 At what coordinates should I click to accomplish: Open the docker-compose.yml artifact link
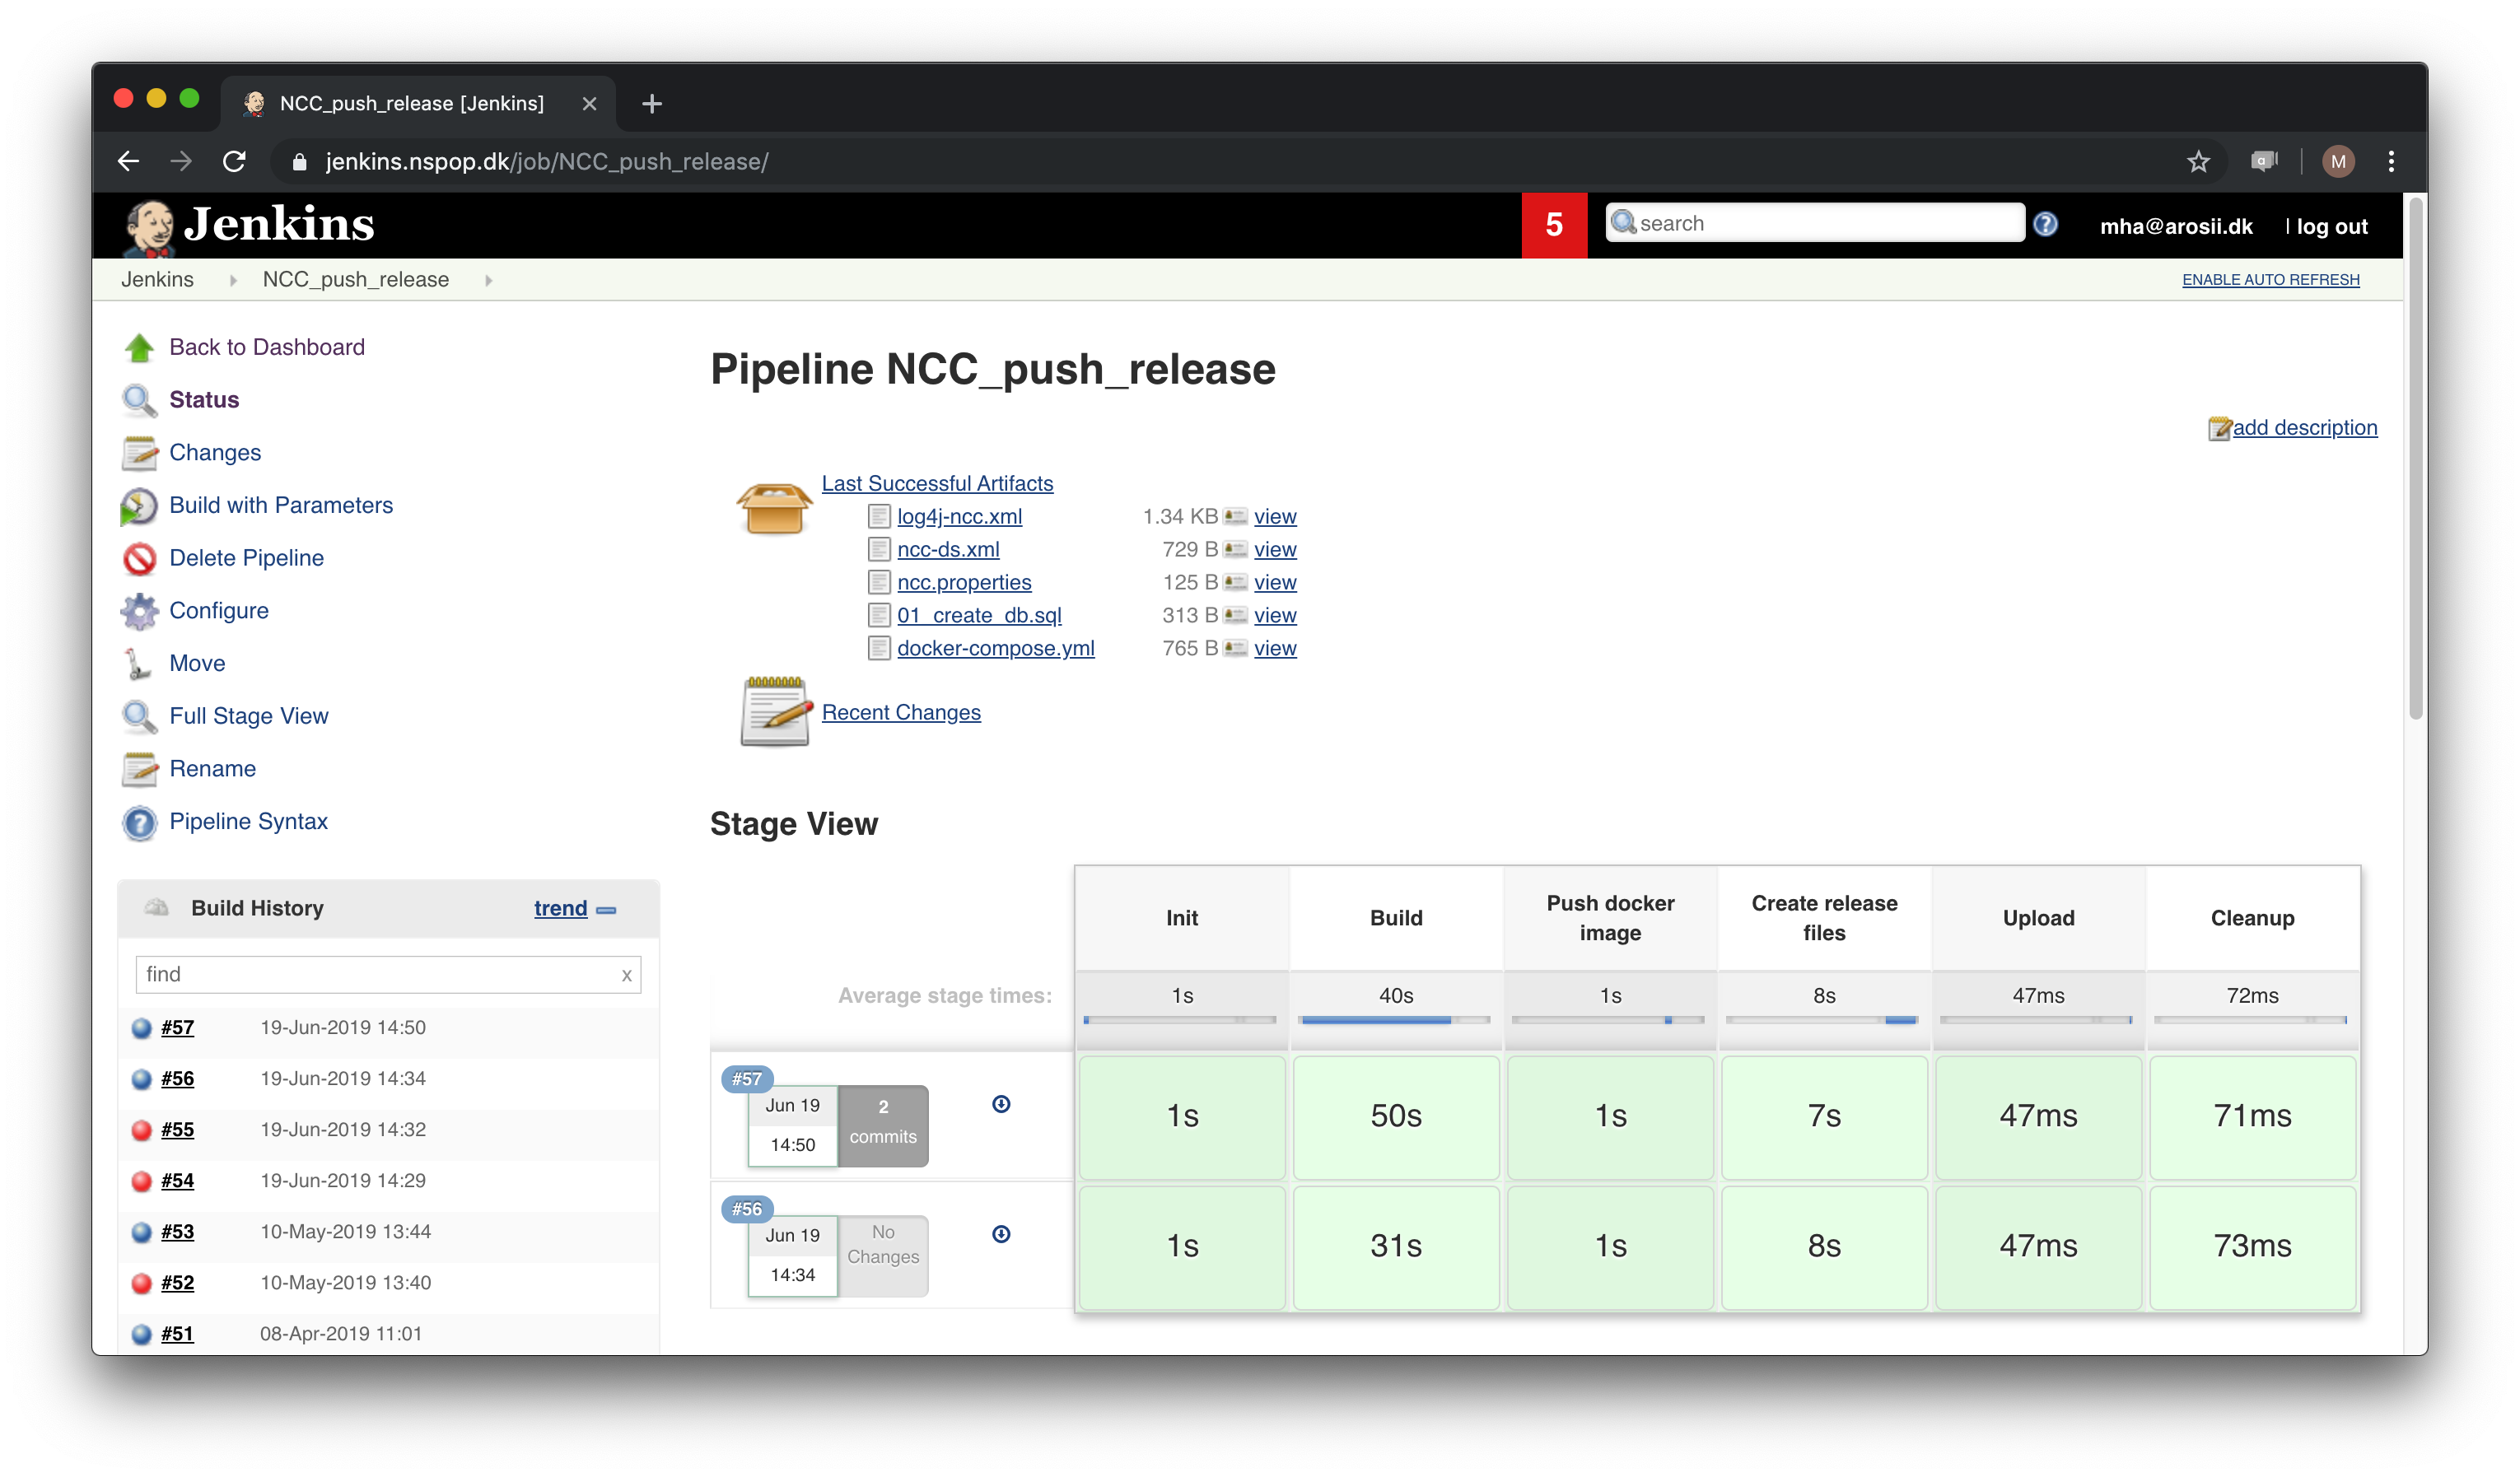995,648
